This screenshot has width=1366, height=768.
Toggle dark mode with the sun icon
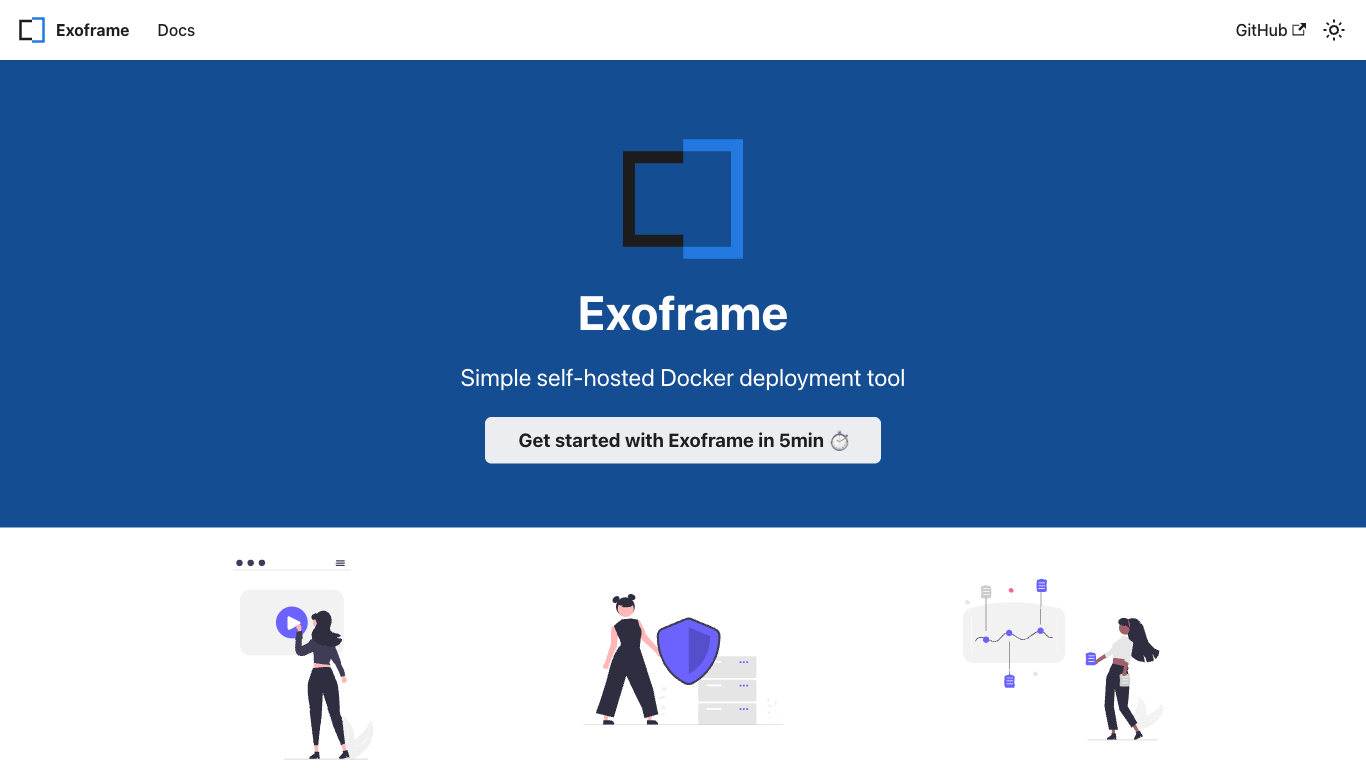pos(1334,30)
